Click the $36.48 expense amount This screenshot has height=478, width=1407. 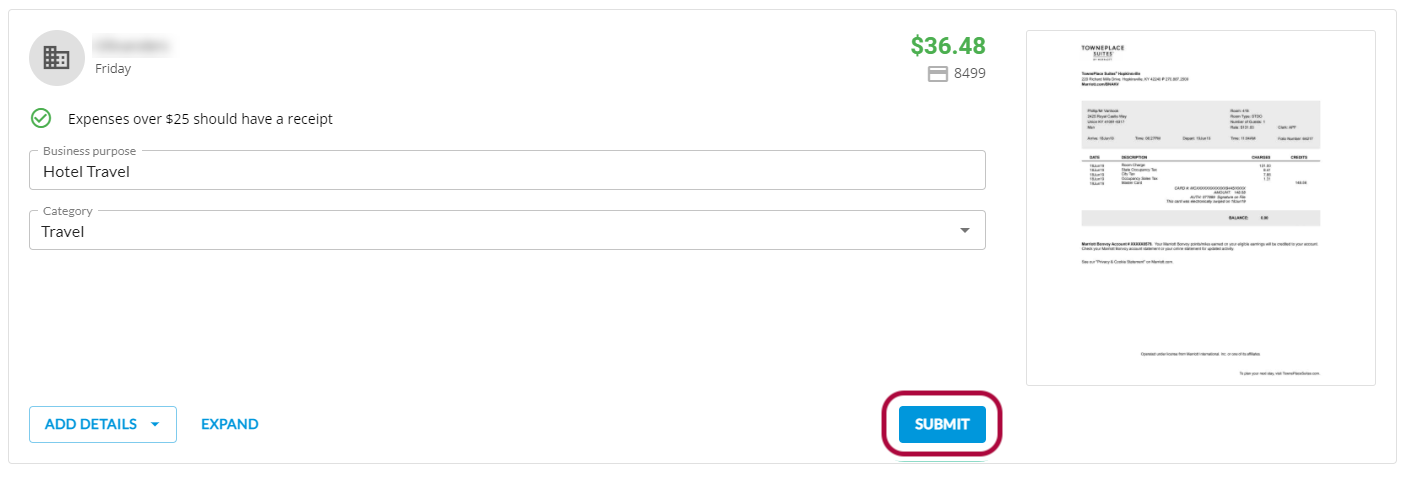pyautogui.click(x=947, y=46)
